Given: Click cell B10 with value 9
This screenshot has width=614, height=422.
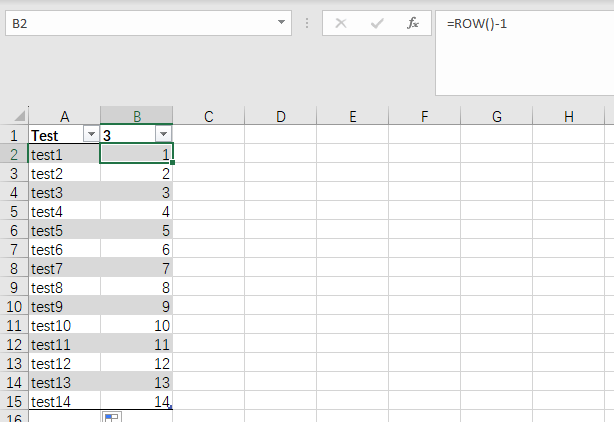Looking at the screenshot, I should [136, 307].
